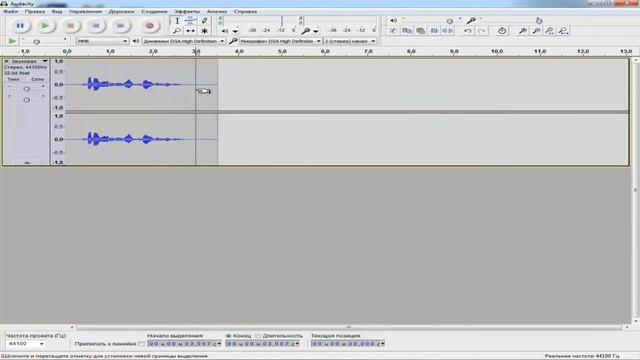Pause playback with the Pause button
The width and height of the screenshot is (640, 360).
point(20,26)
